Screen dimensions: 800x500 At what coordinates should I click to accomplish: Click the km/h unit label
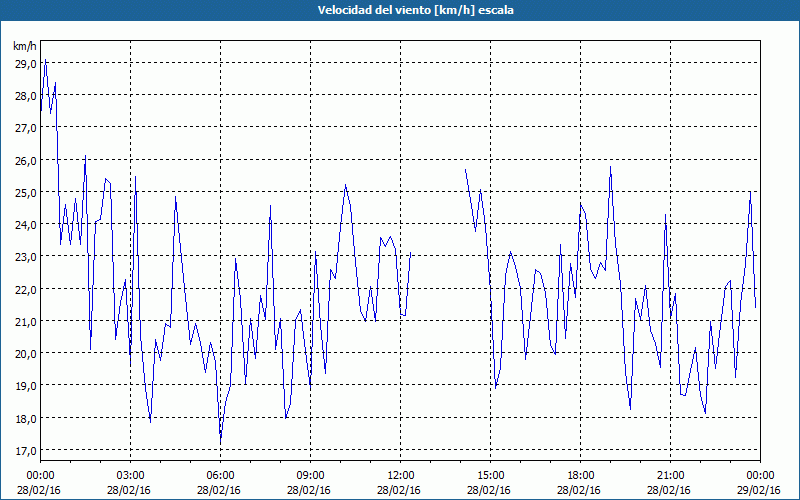[25, 46]
